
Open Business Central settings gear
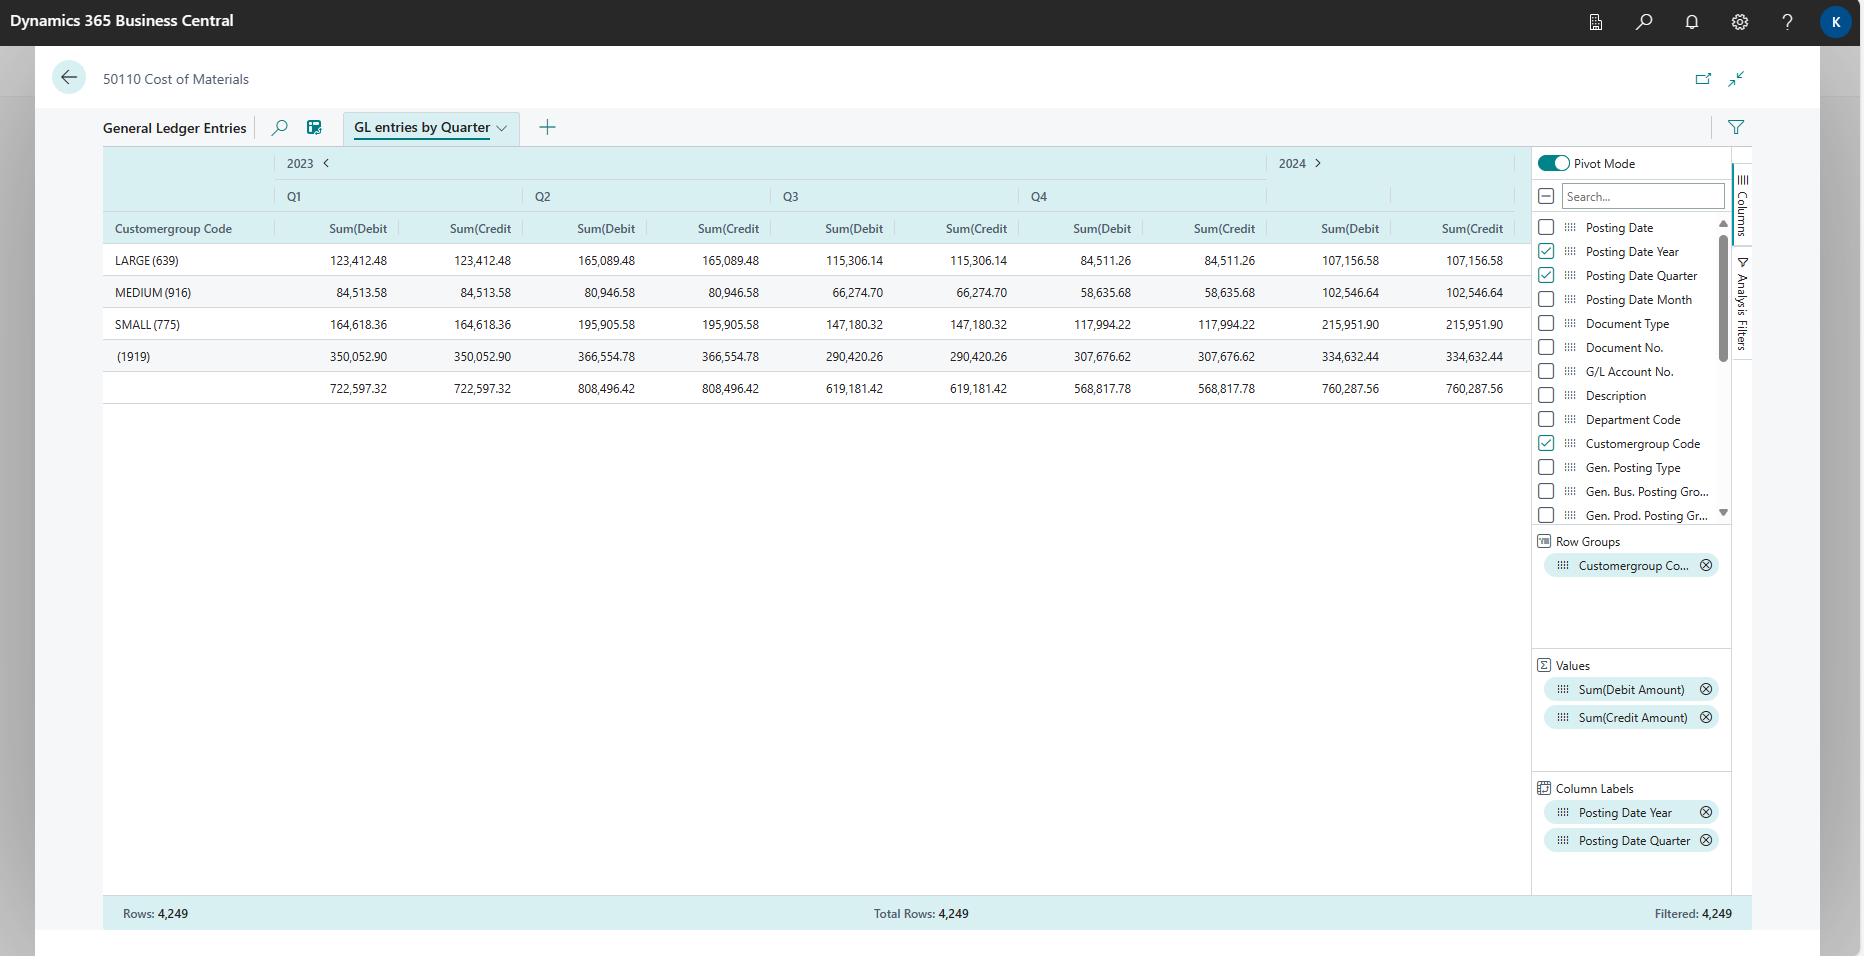[1740, 22]
